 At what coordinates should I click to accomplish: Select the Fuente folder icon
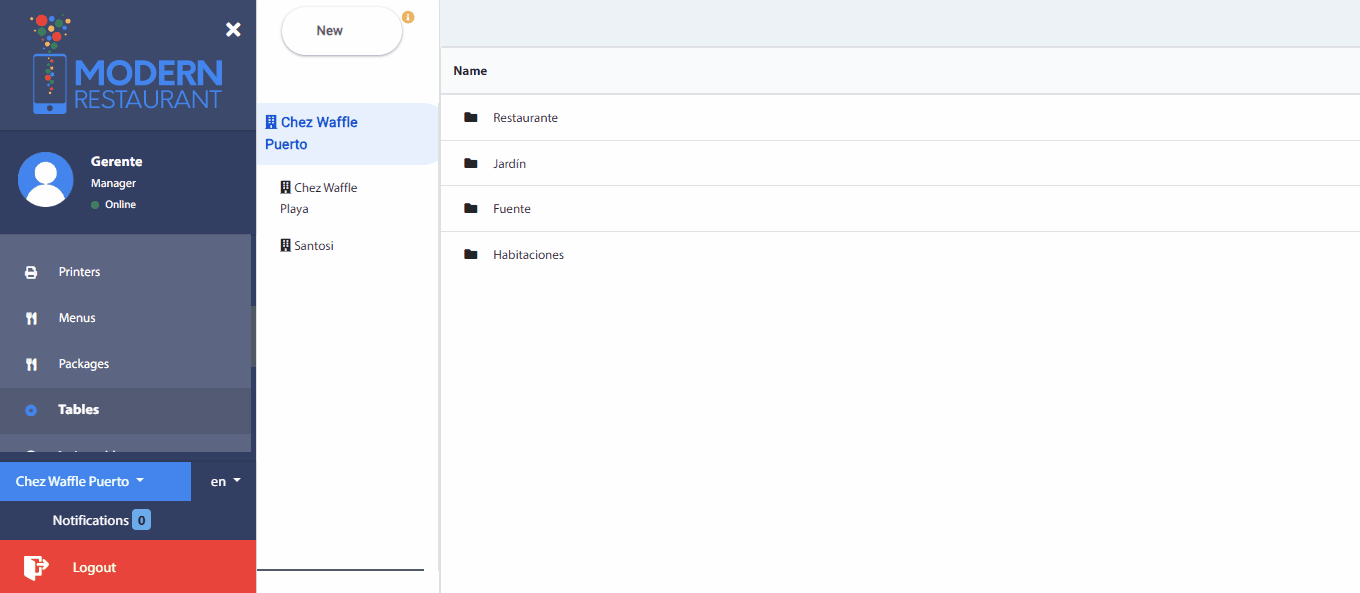(471, 209)
